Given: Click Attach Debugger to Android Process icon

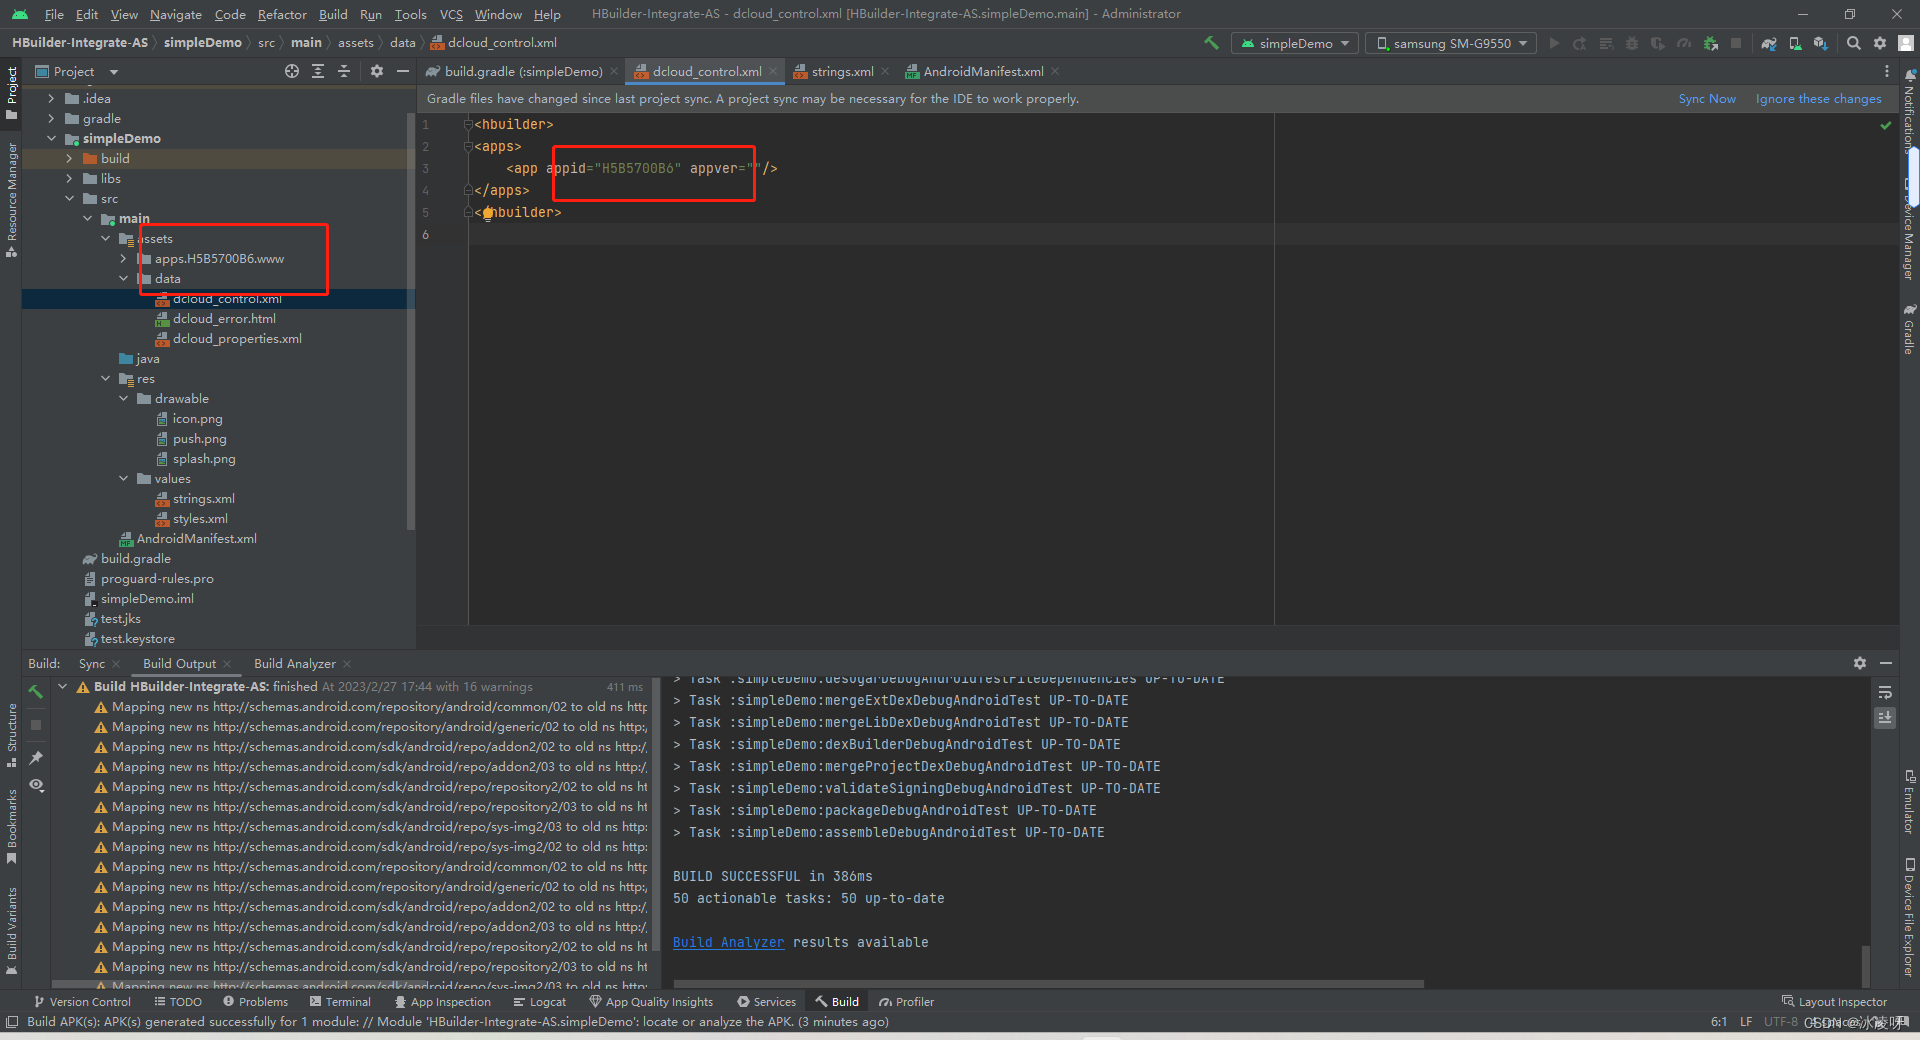Looking at the screenshot, I should tap(1711, 43).
